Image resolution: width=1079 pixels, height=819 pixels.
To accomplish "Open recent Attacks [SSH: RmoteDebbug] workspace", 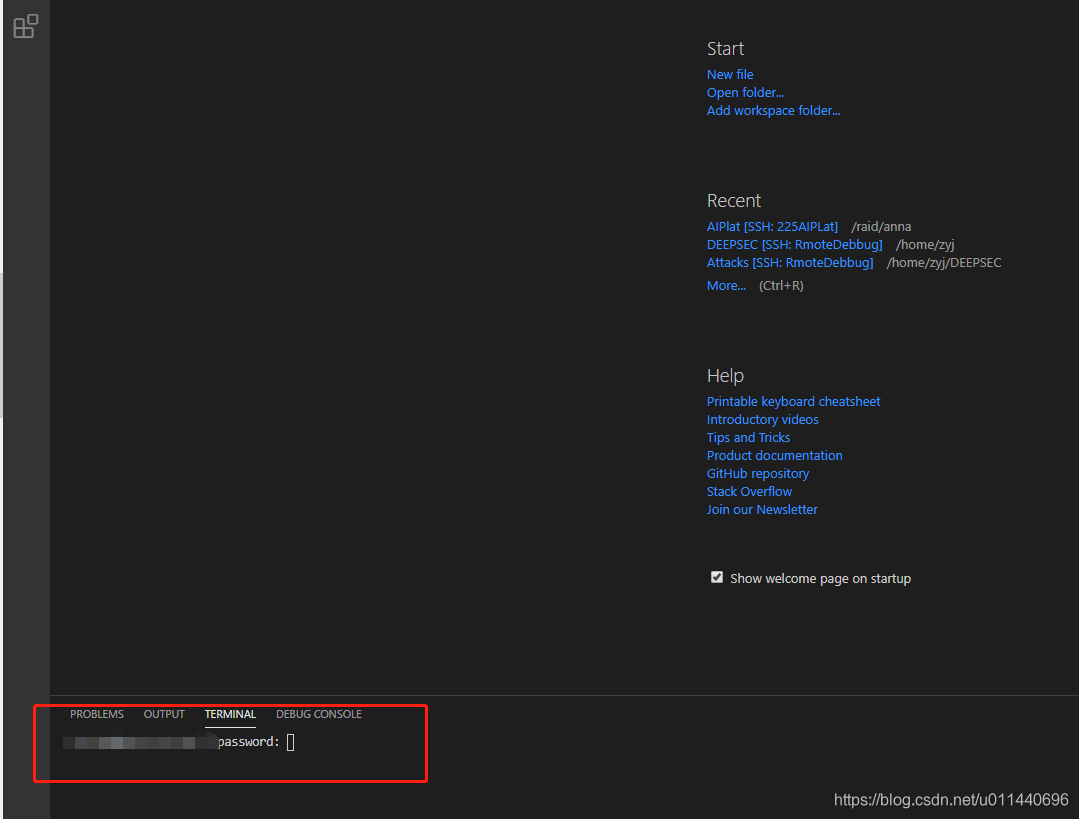I will click(790, 262).
